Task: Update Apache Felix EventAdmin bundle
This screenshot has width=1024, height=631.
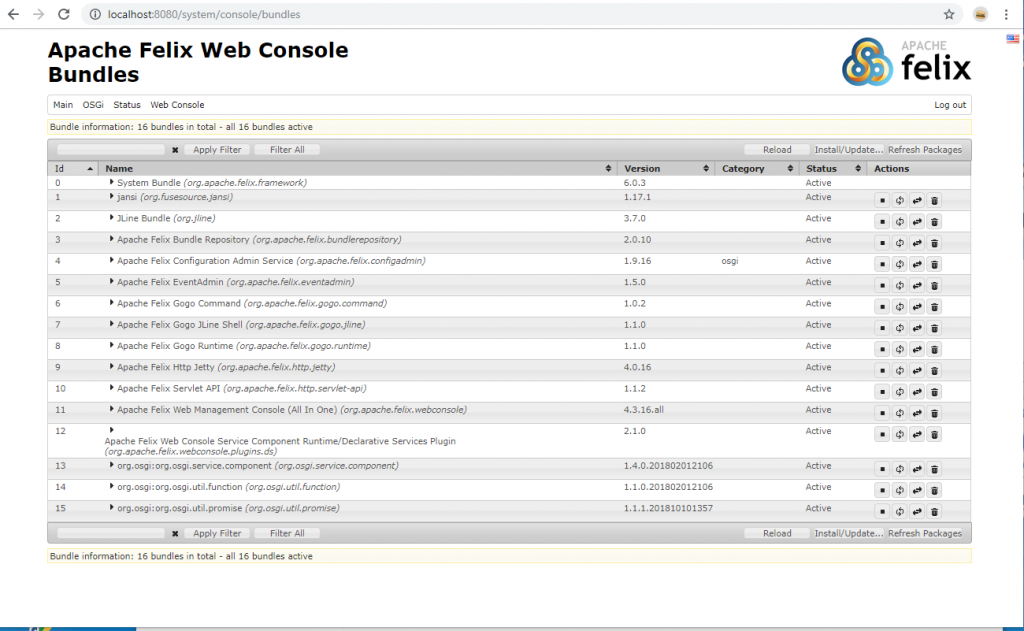Action: coord(917,285)
